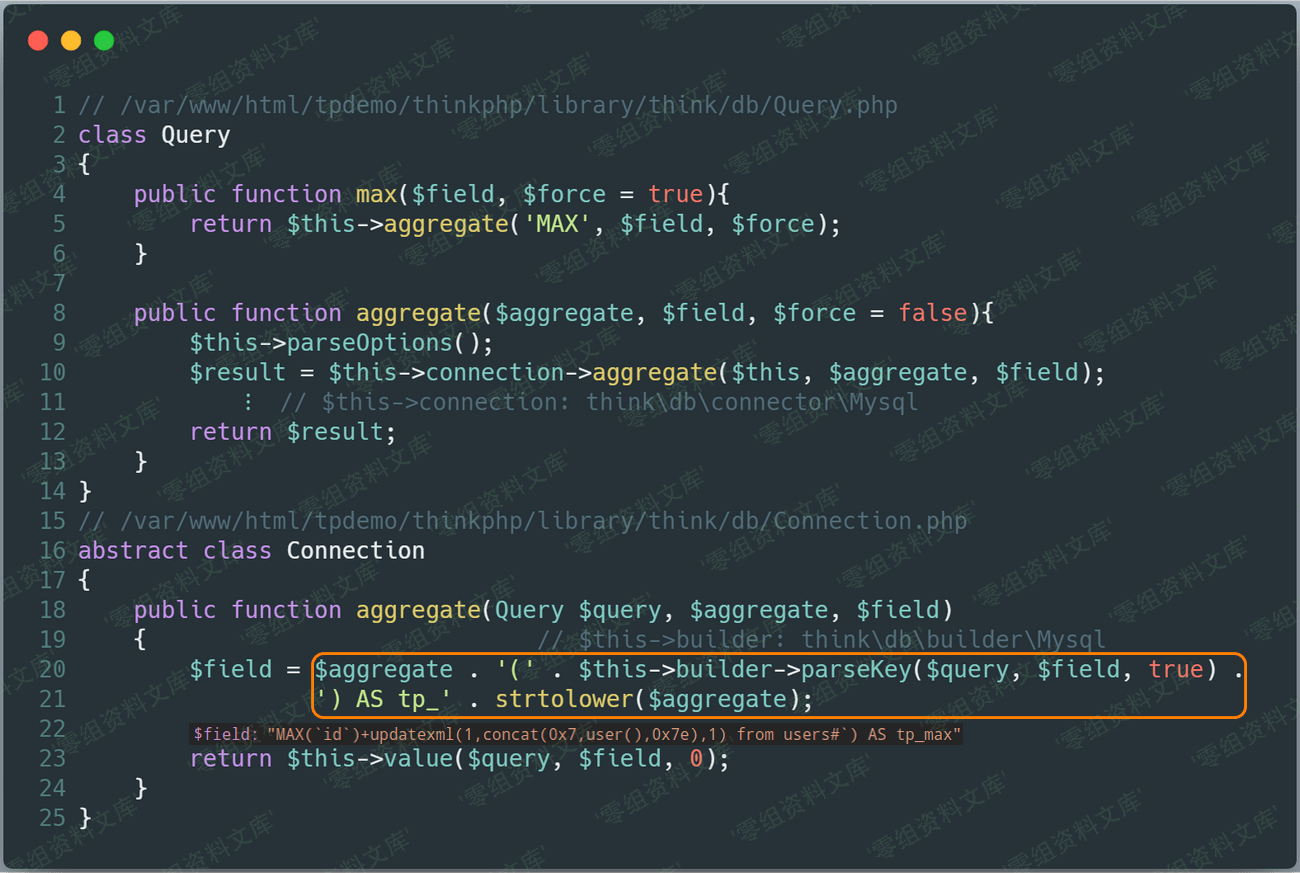Viewport: 1300px width, 873px height.
Task: Click the max function name on line 4
Action: point(376,194)
